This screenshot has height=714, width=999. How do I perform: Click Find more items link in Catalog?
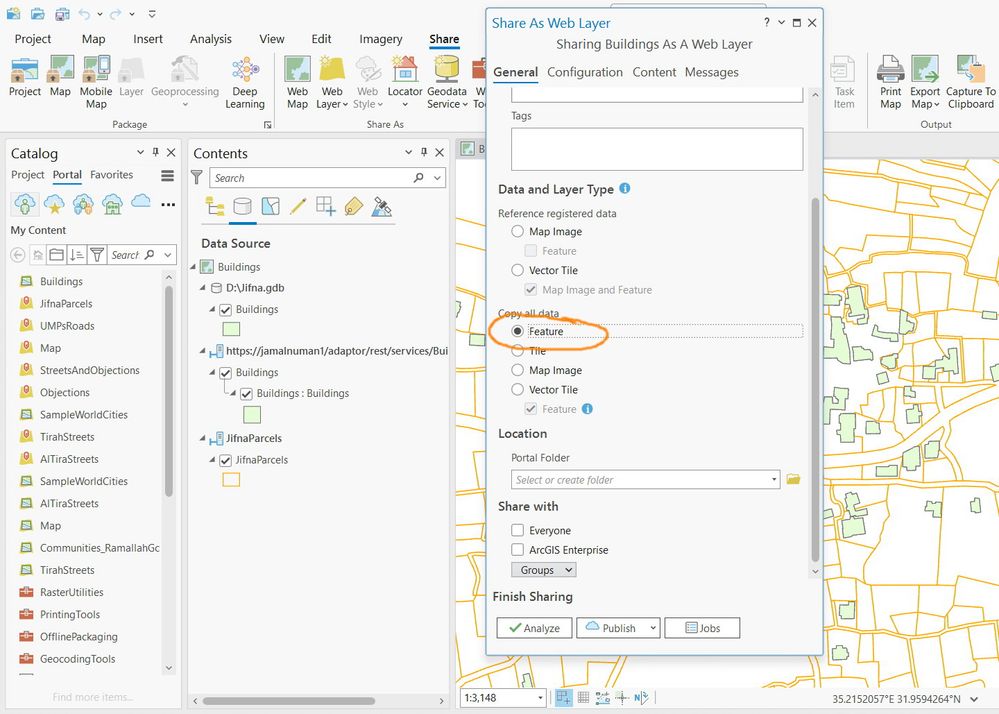pos(93,697)
